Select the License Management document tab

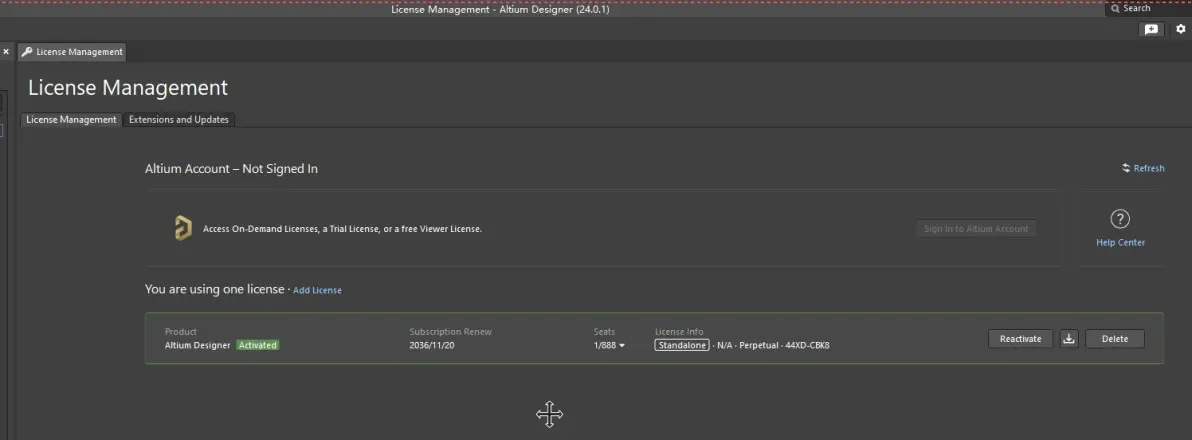click(x=72, y=52)
